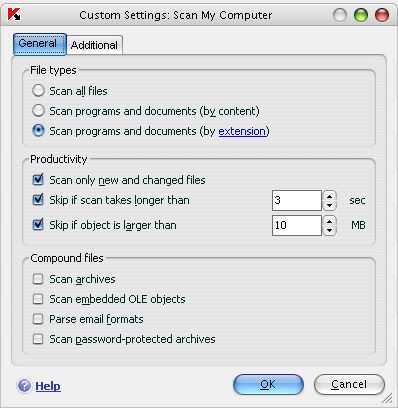398x408 pixels.
Task: Increase scan time limit seconds with up arrow
Action: (x=329, y=196)
